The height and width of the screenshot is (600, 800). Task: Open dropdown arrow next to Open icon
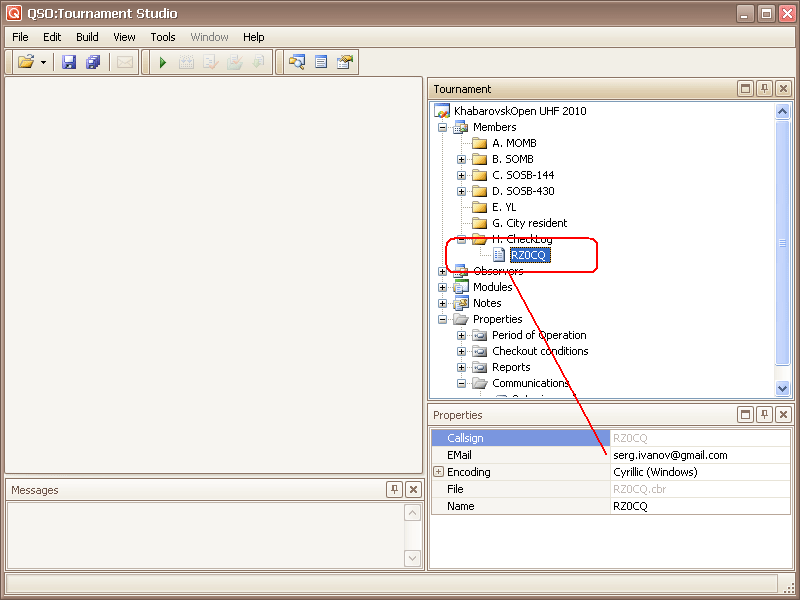click(x=43, y=63)
